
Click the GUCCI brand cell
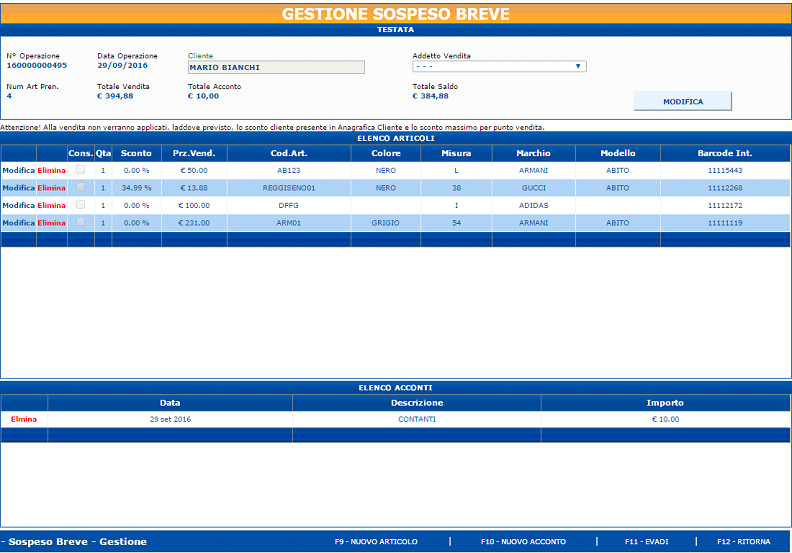533,188
